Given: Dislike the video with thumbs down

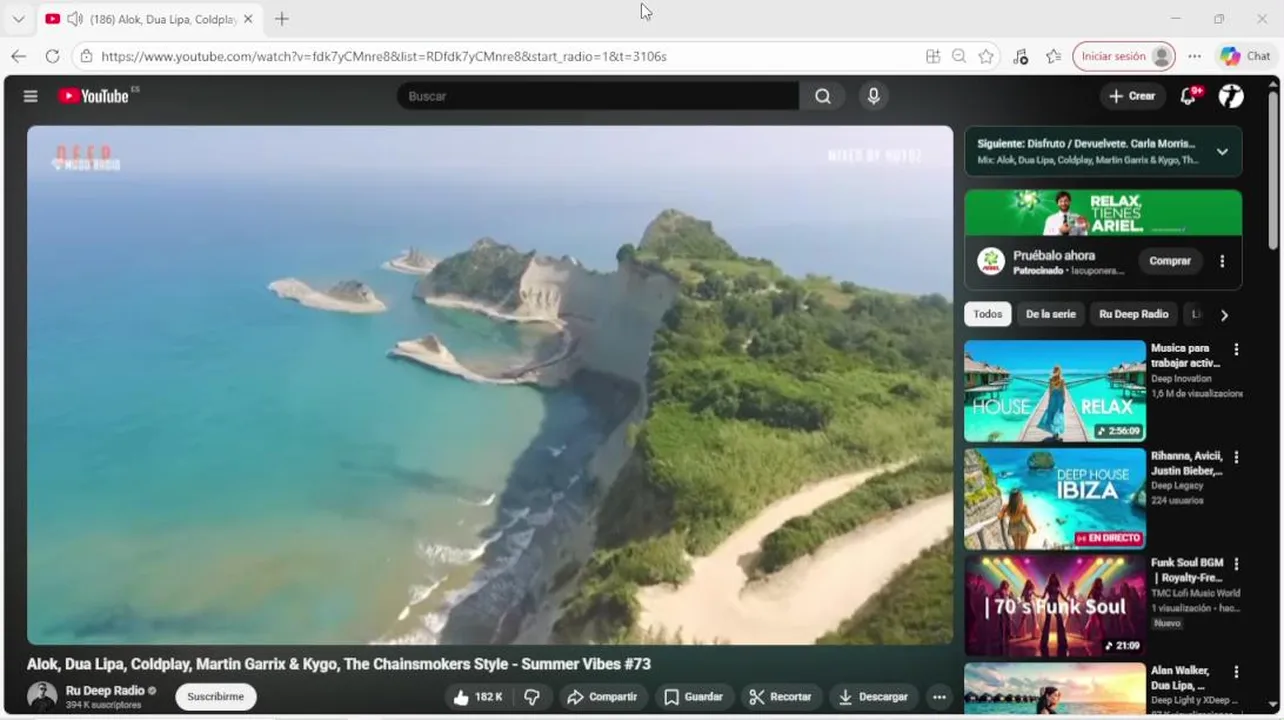Looking at the screenshot, I should 532,697.
